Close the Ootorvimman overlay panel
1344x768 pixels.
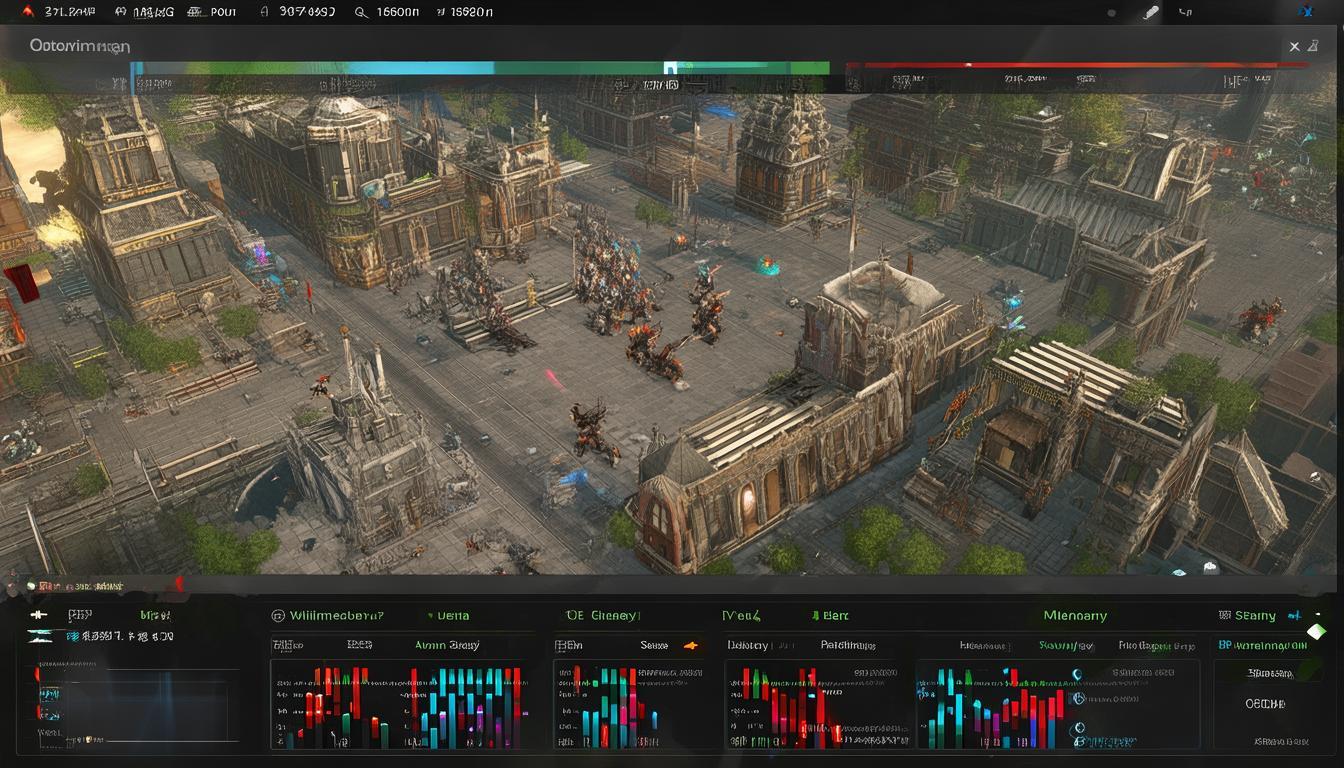[x=1295, y=46]
